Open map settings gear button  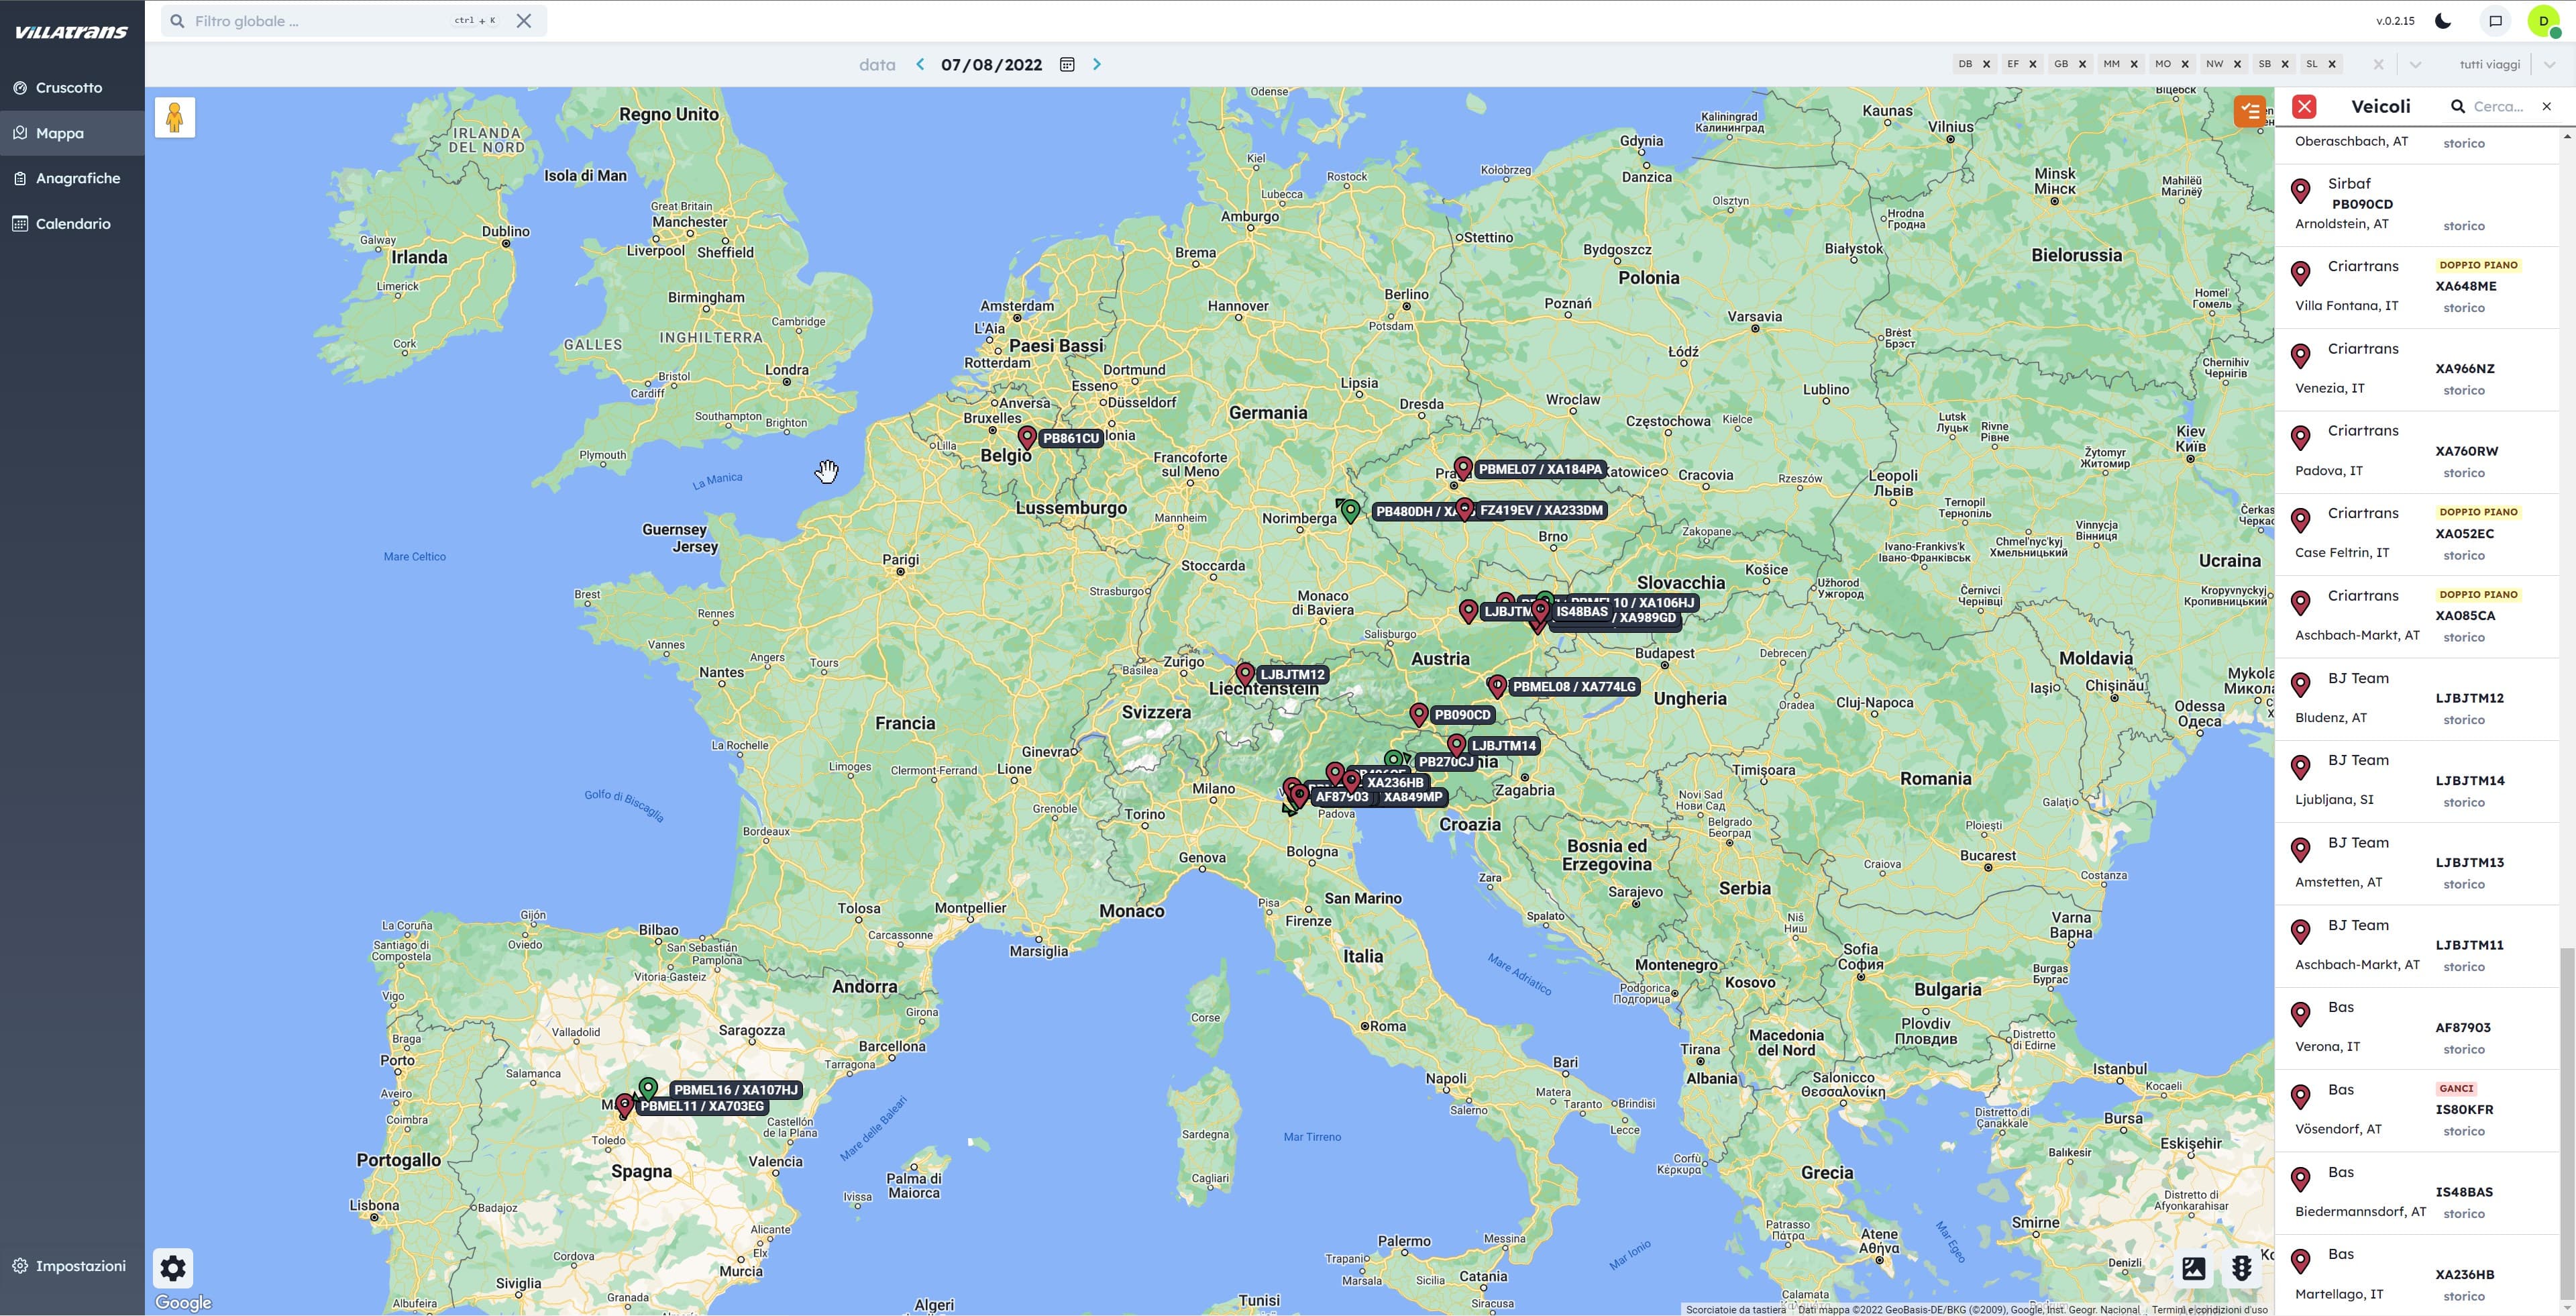pyautogui.click(x=173, y=1268)
